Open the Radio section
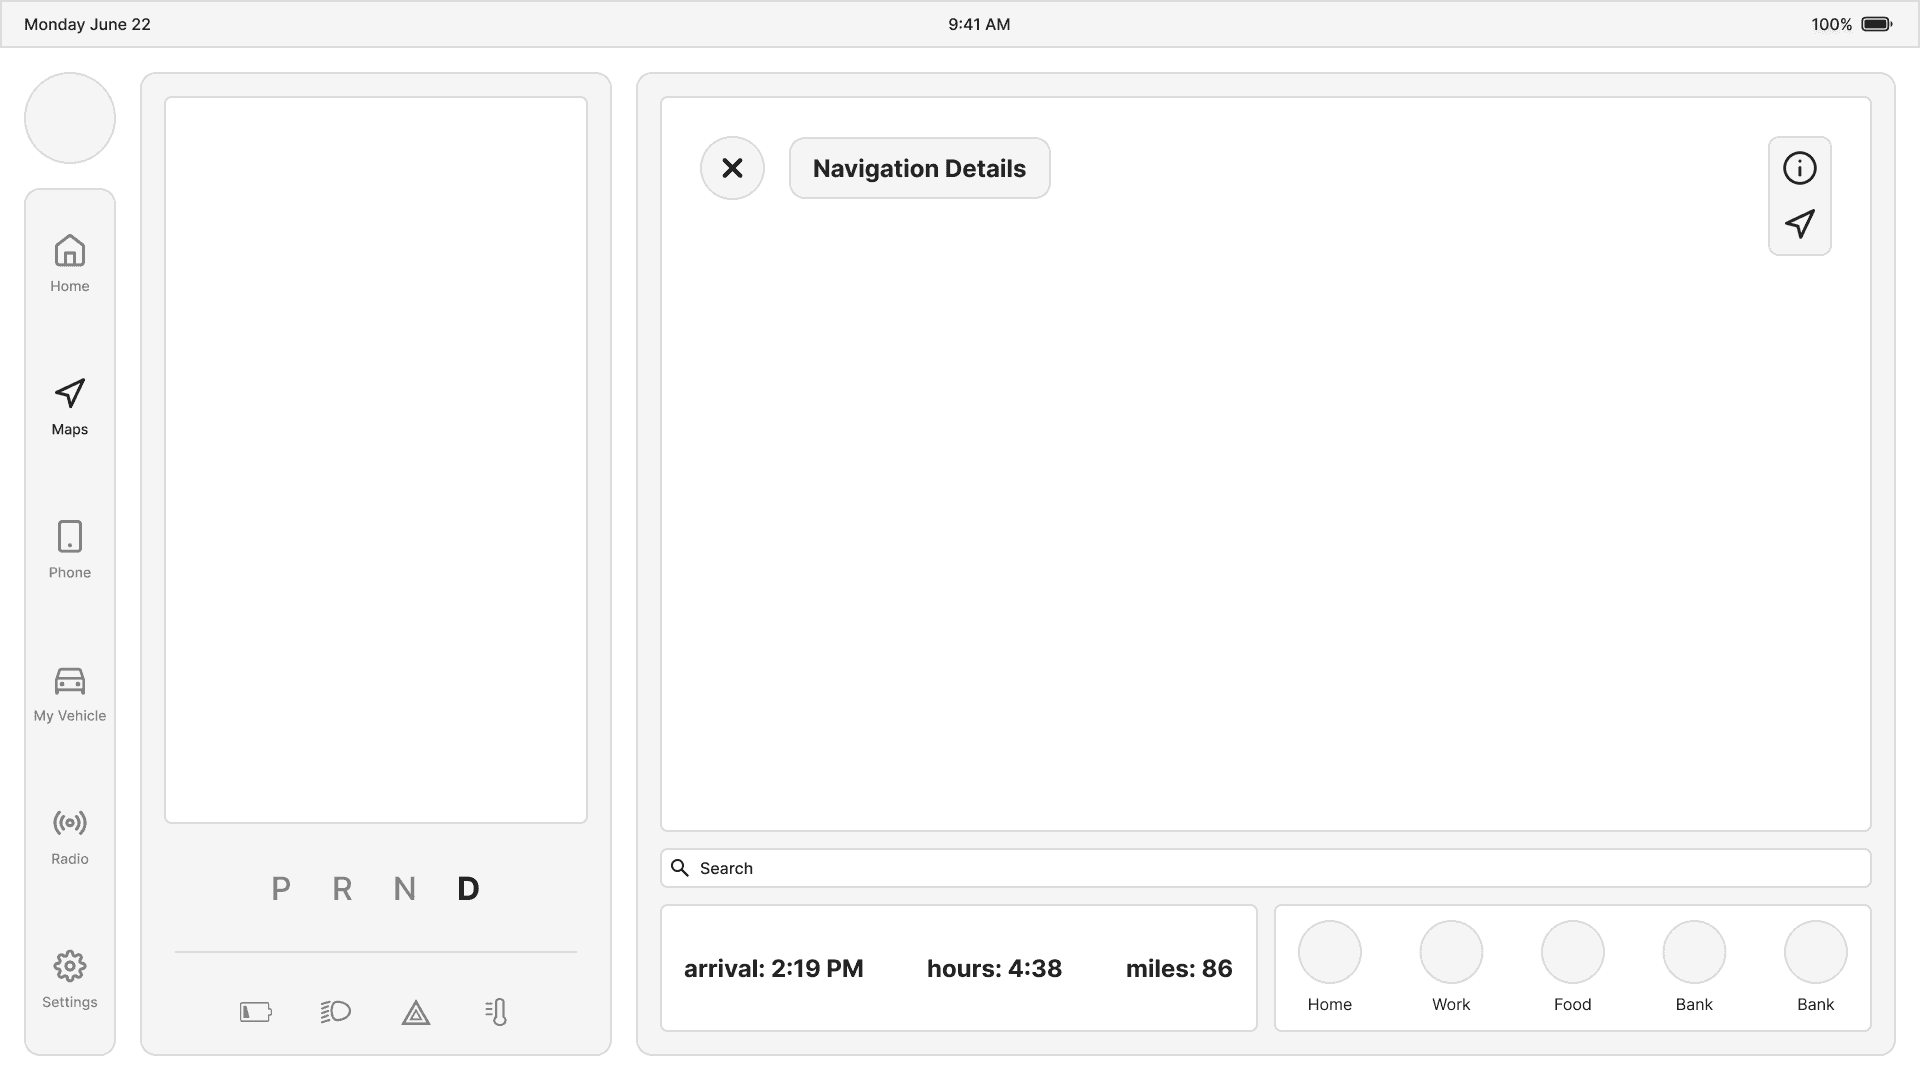Screen dimensions: 1920x1080 point(70,836)
